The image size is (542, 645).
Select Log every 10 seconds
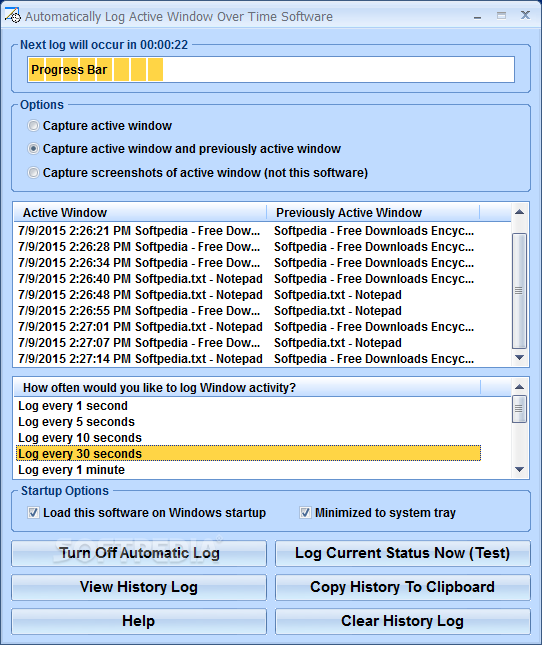coord(248,438)
